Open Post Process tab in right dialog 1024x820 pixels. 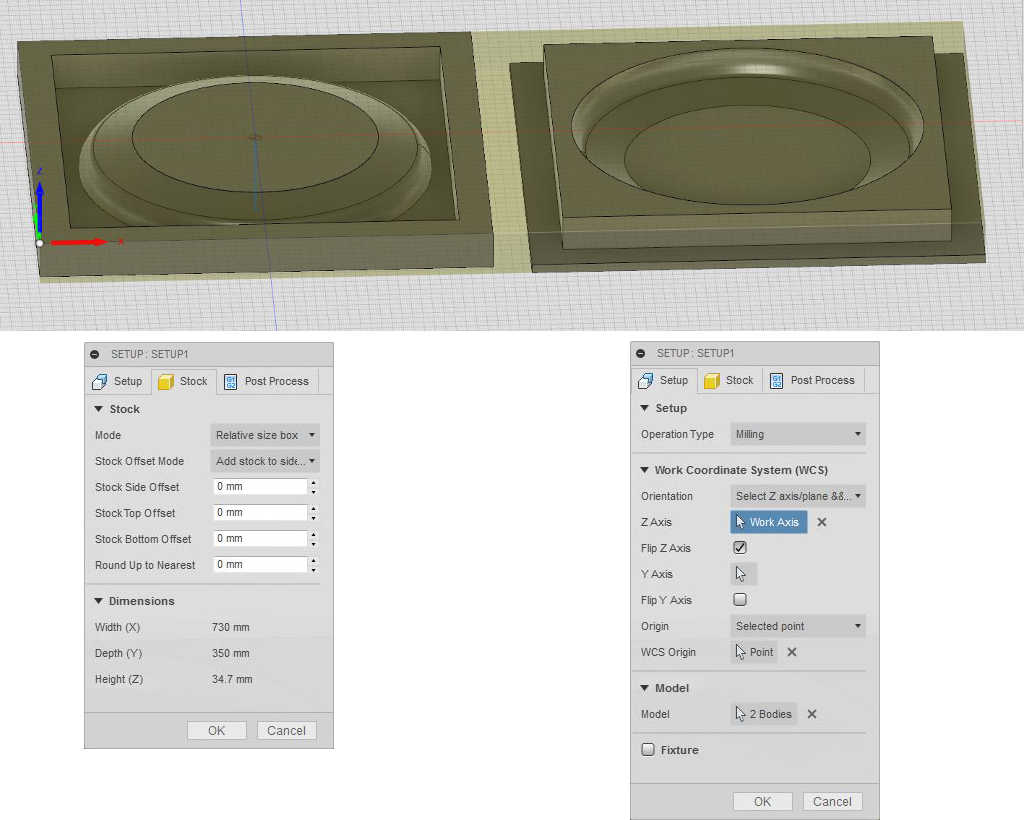[812, 380]
